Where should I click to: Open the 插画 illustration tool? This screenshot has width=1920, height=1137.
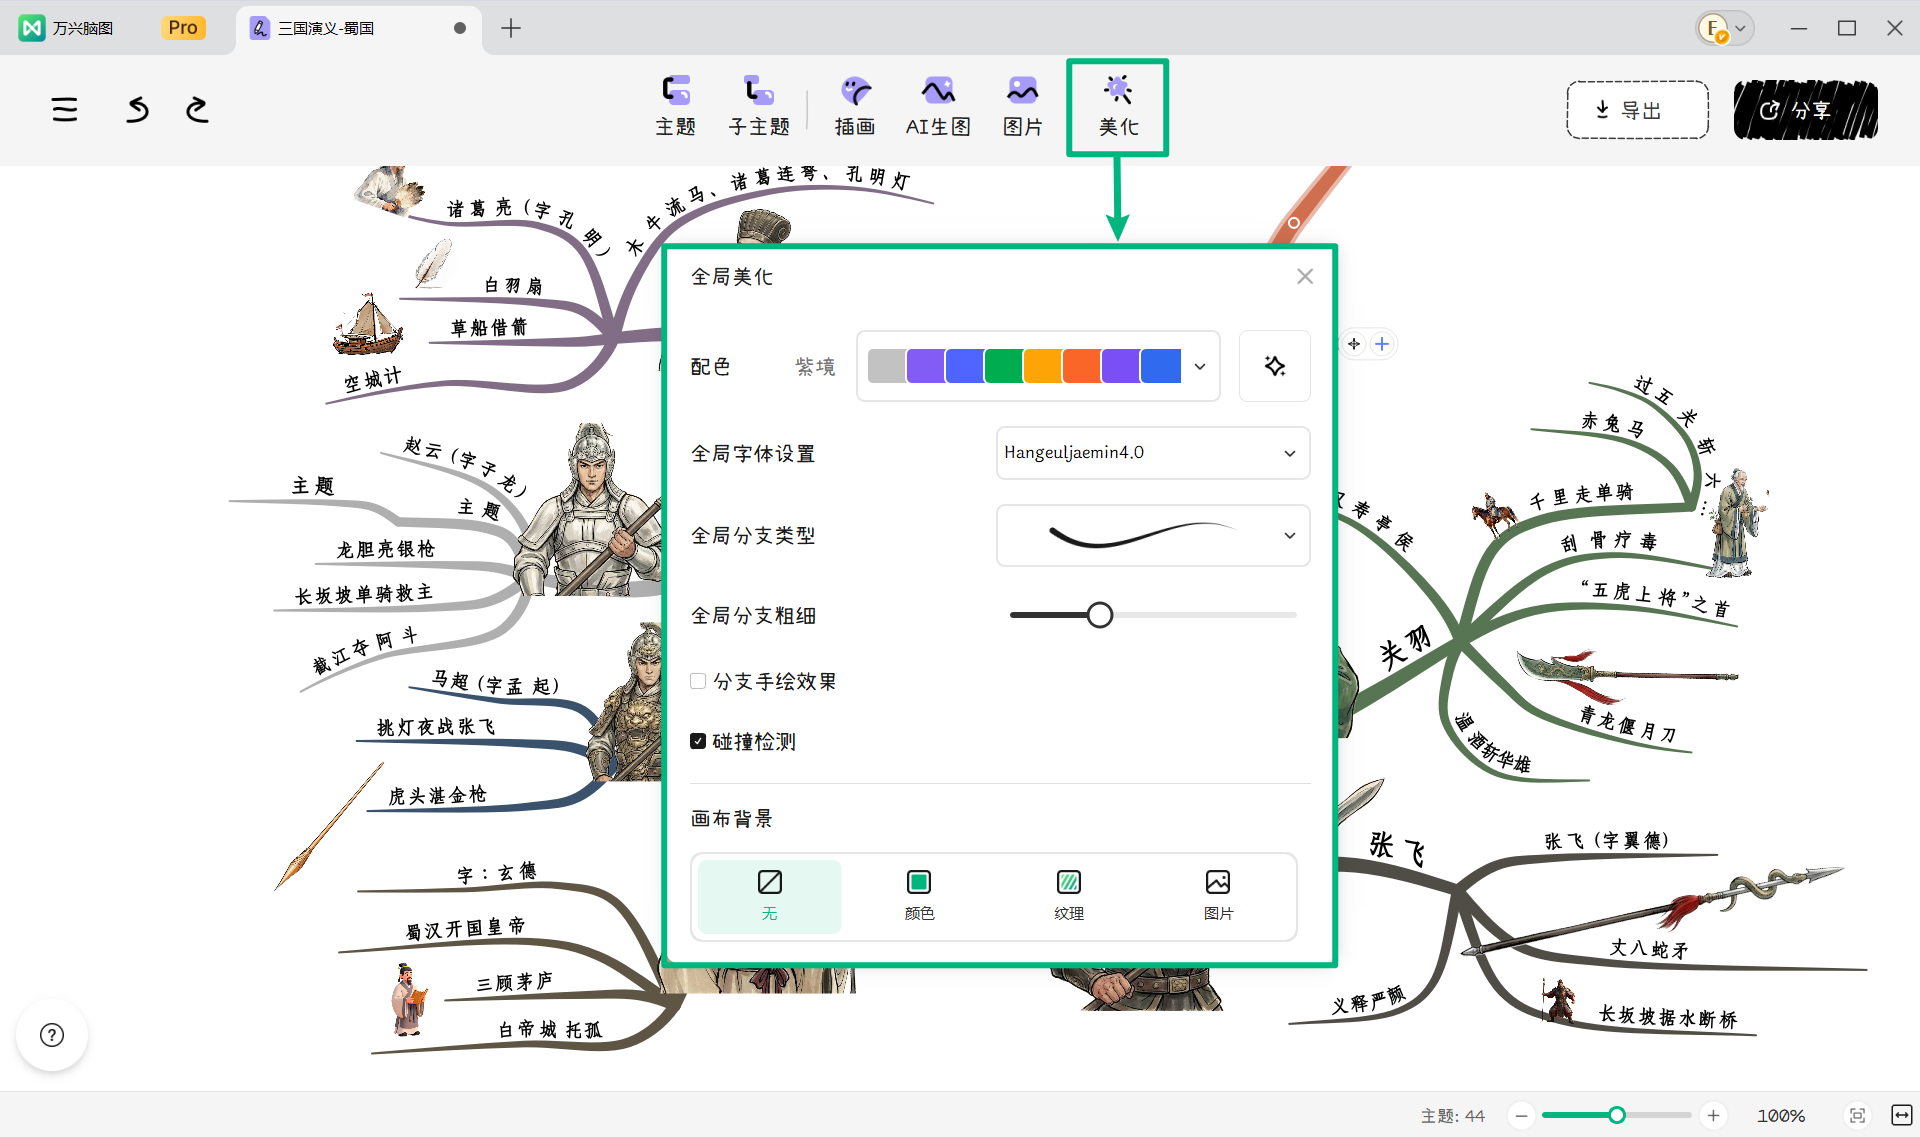[855, 106]
